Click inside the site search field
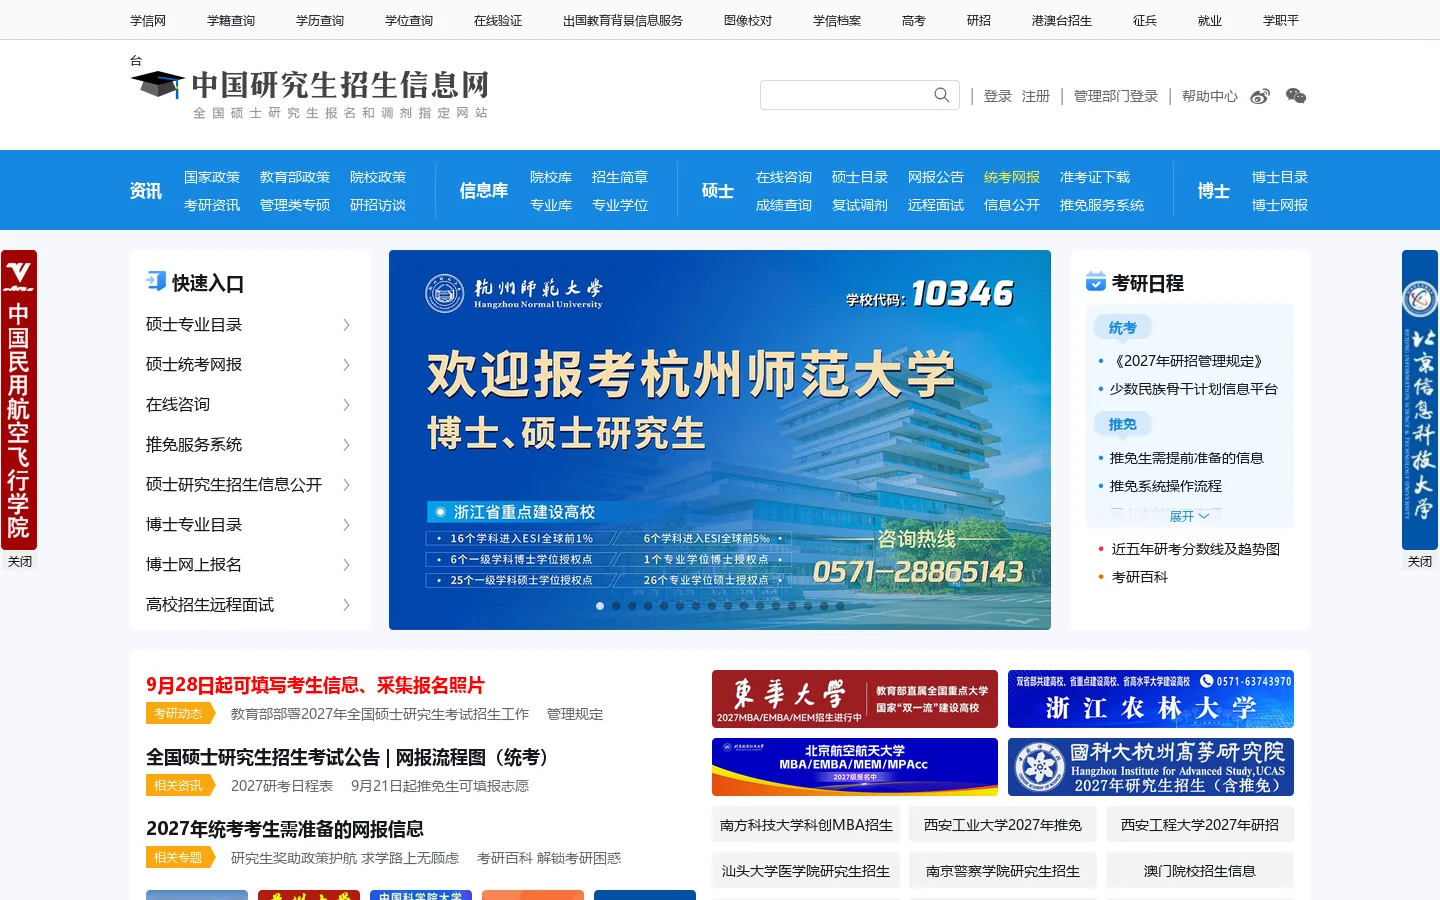 [x=845, y=95]
